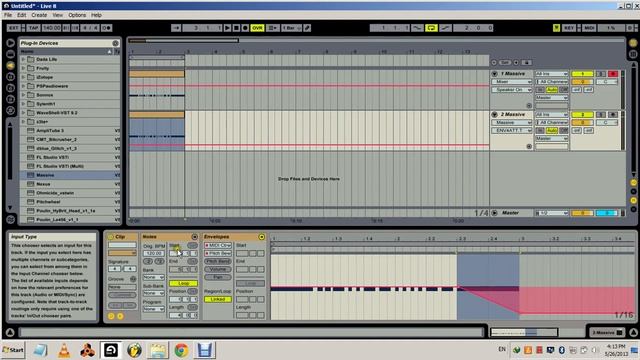This screenshot has width=640, height=360.
Task: Toggle the OVR overdub switch
Action: (257, 28)
